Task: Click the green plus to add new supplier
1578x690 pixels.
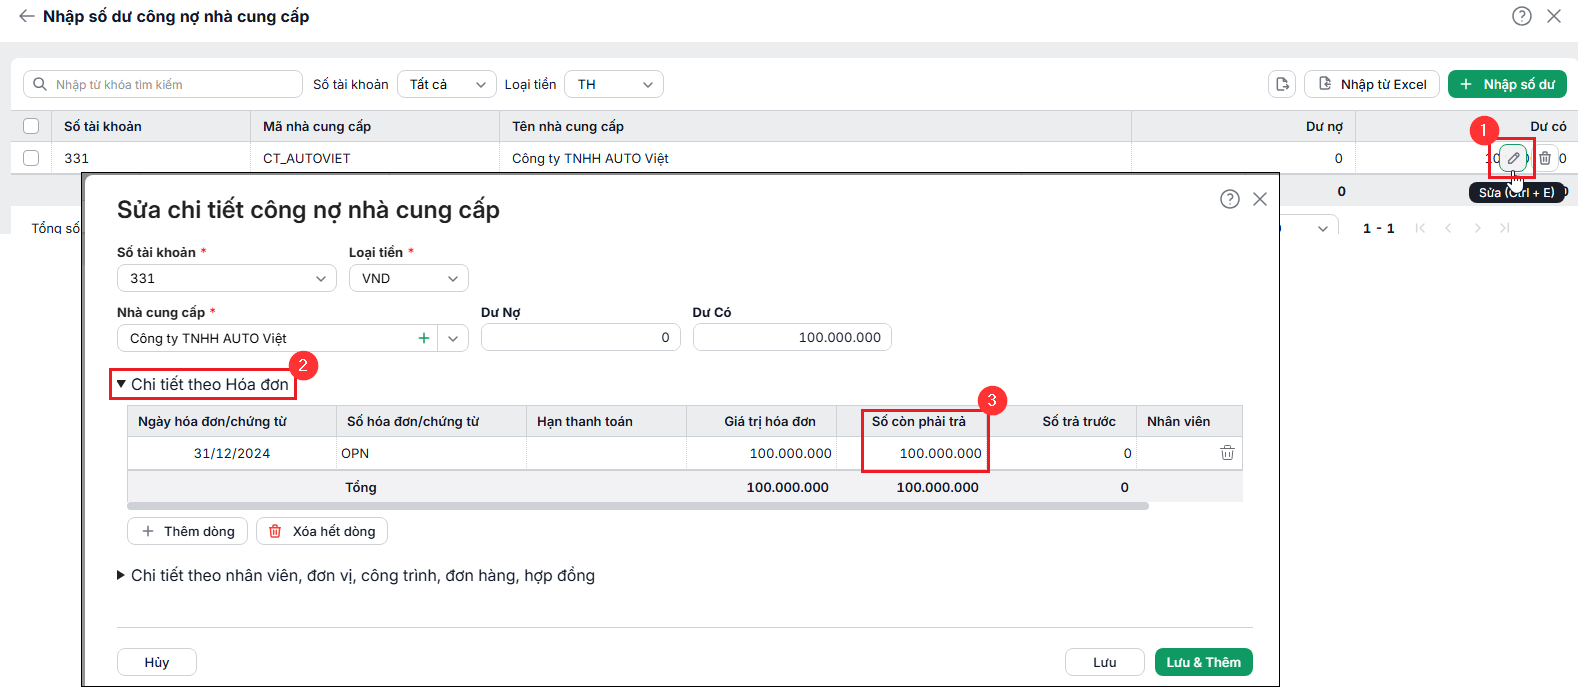Action: point(424,338)
